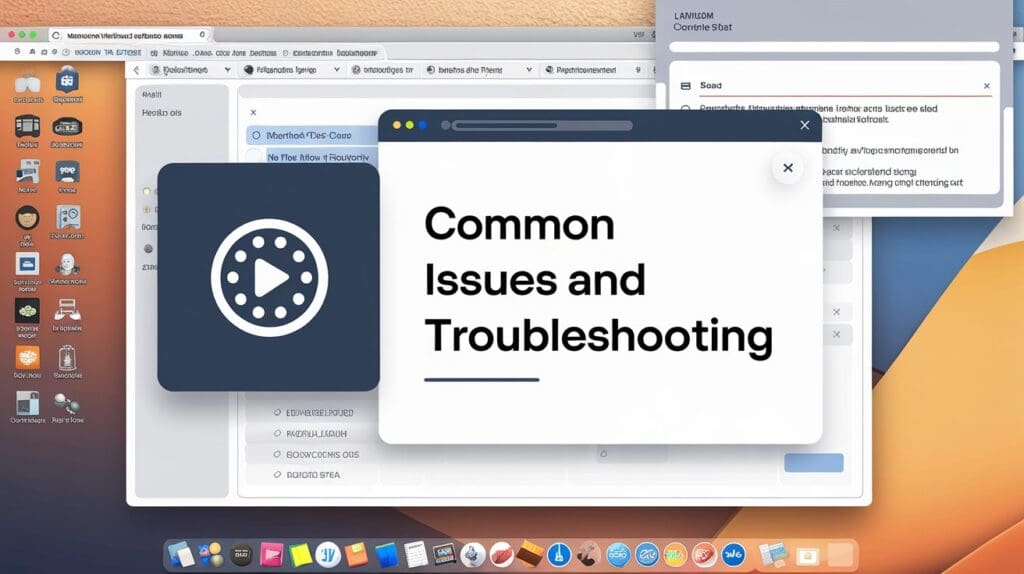
Task: Click the progress bar in the overlay title bar
Action: [x=542, y=125]
